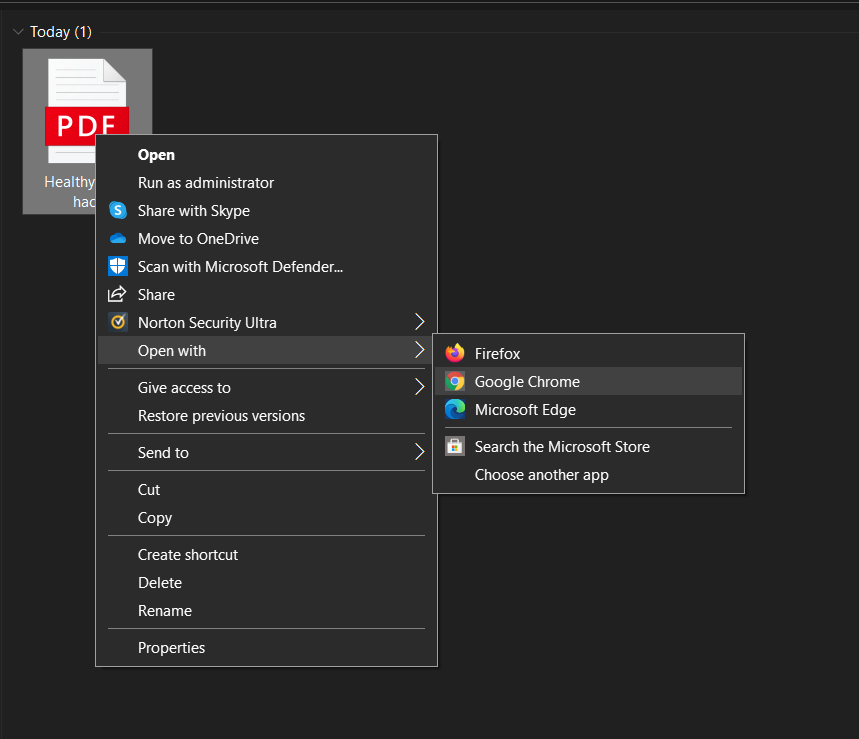
Task: Click the Microsoft Store bag icon
Action: [x=455, y=446]
